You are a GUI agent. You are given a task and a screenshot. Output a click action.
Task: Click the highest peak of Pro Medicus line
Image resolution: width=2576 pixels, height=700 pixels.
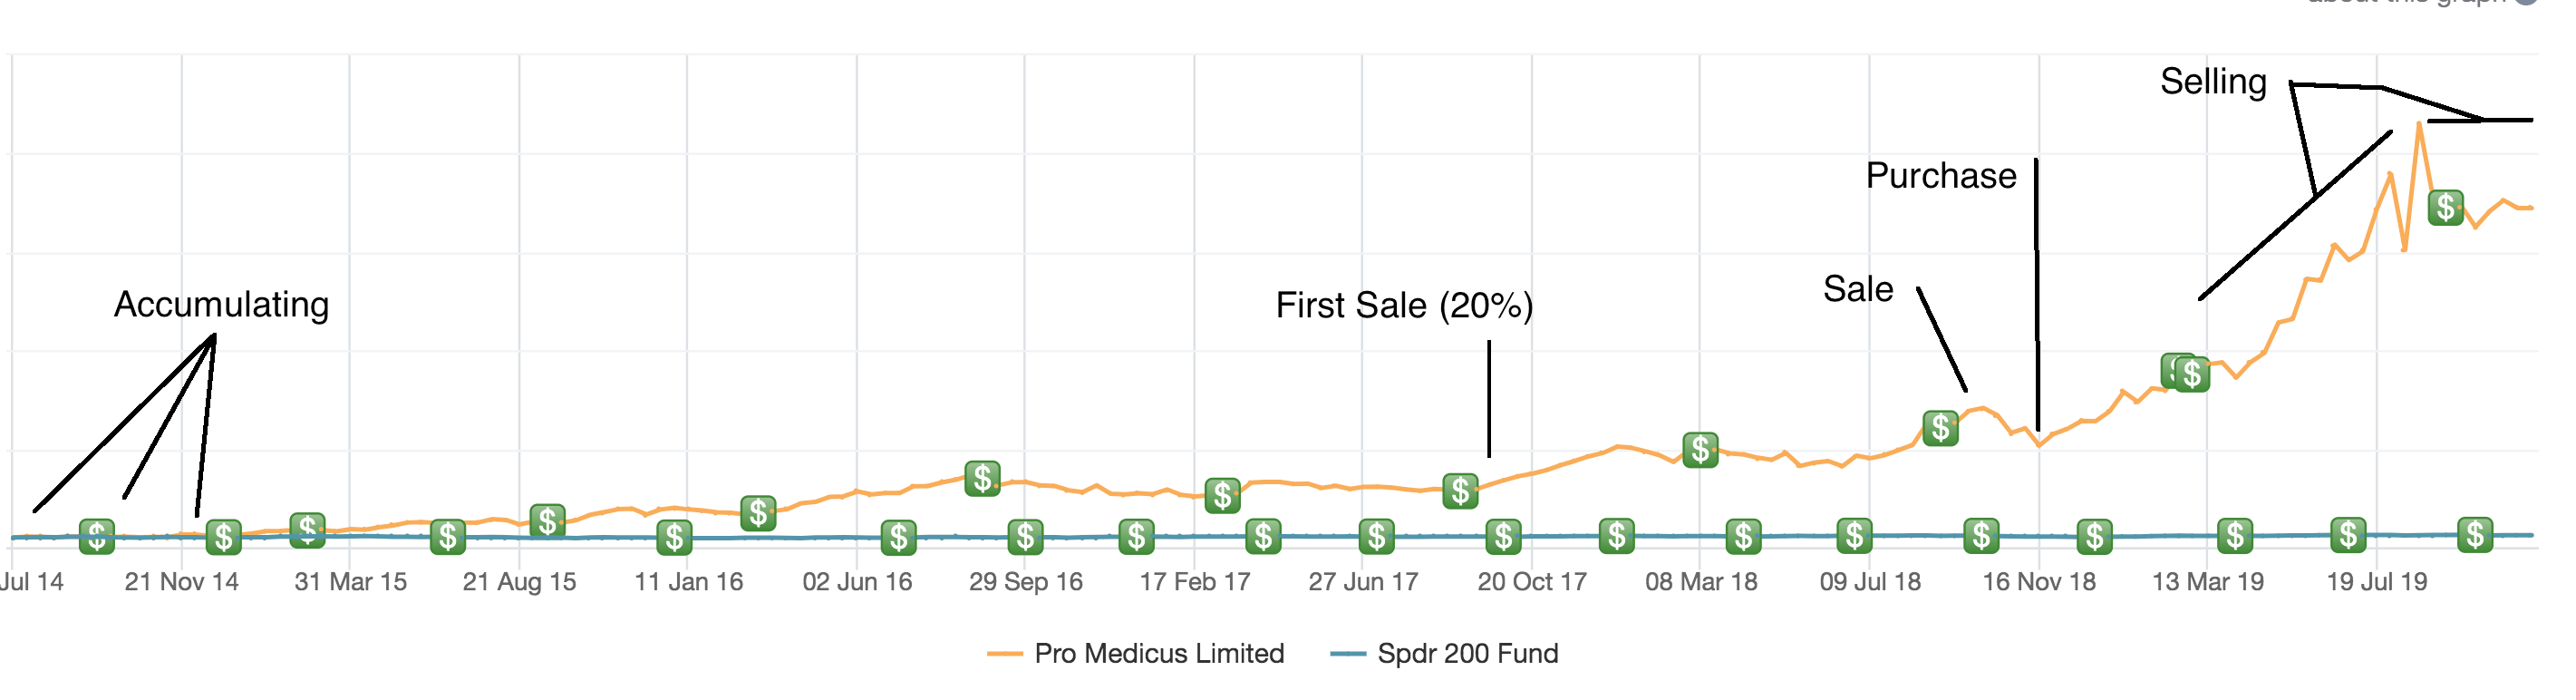pyautogui.click(x=2419, y=124)
